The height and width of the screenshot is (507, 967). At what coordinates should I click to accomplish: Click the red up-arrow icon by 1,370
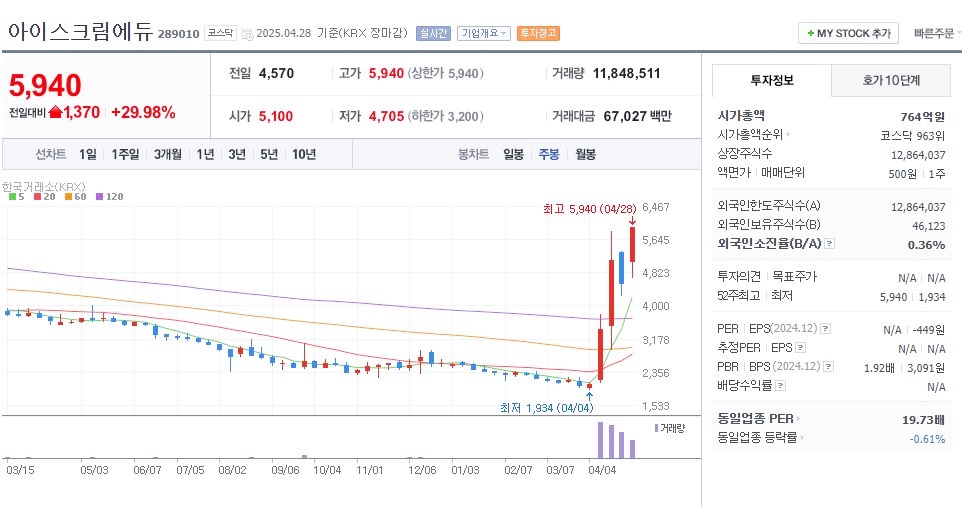click(56, 112)
